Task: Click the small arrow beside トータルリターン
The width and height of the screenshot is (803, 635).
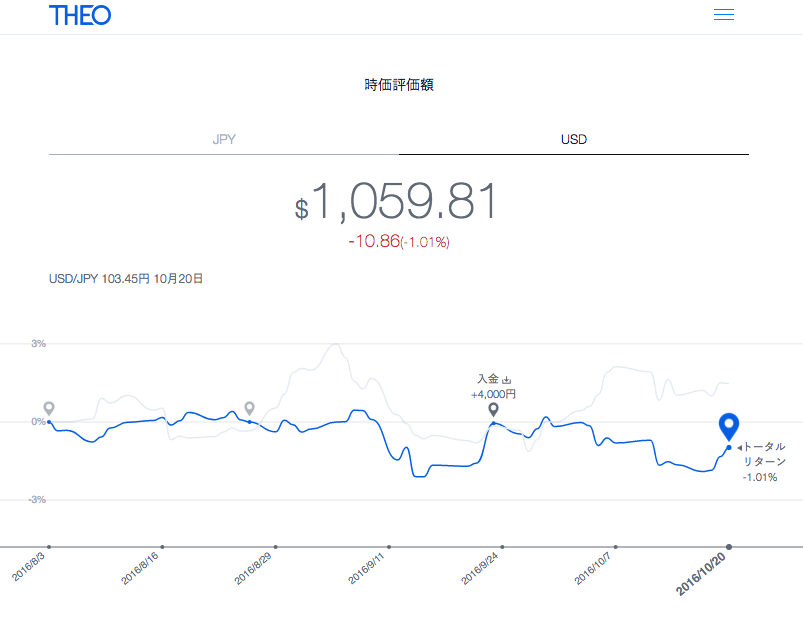Action: [739, 447]
